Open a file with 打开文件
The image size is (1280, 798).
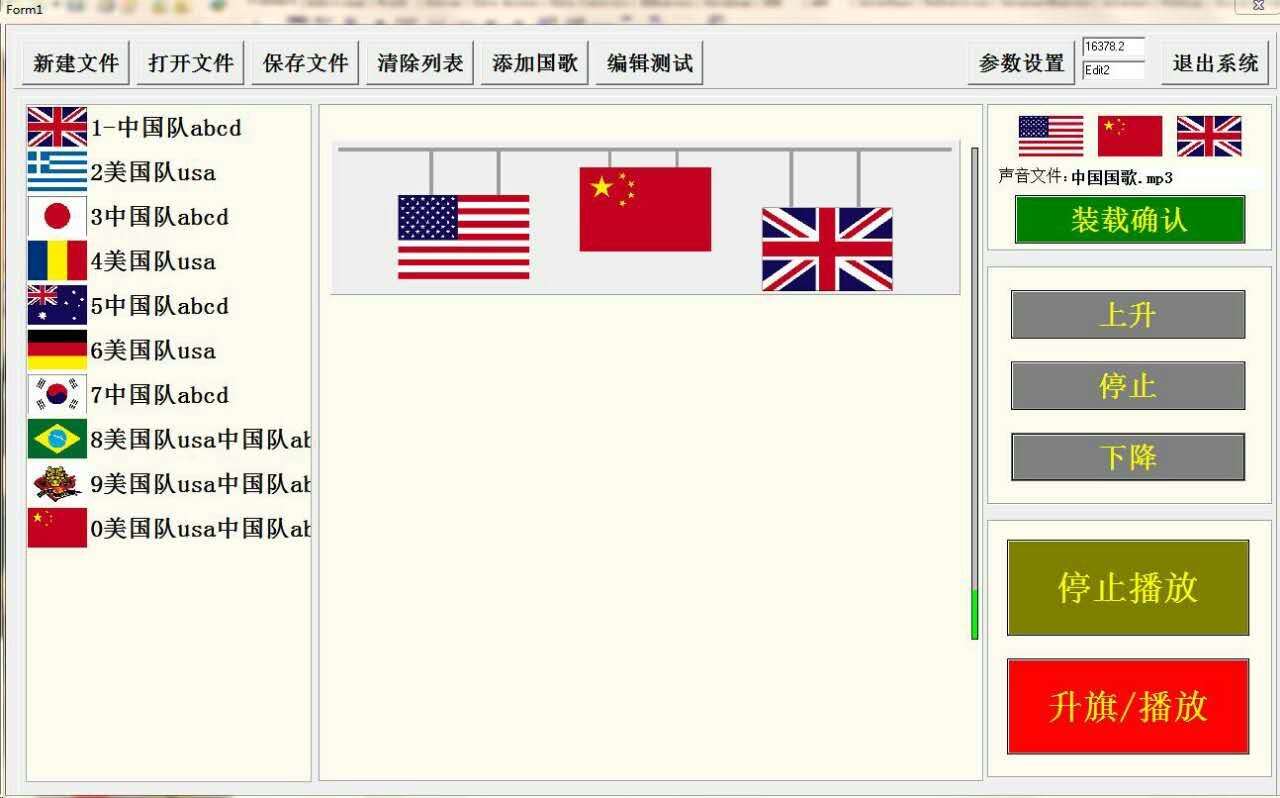coord(191,63)
